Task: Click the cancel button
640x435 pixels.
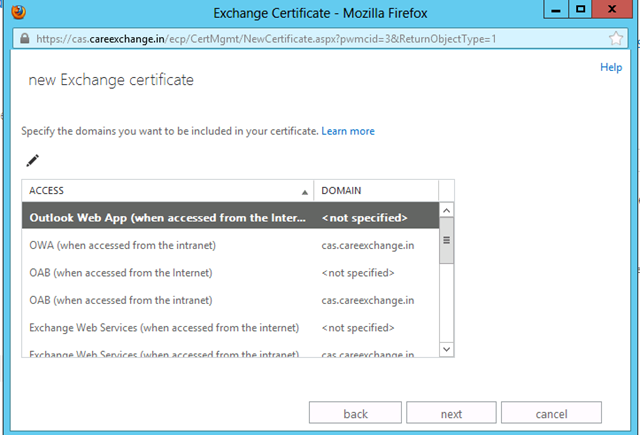Action: coord(551,413)
